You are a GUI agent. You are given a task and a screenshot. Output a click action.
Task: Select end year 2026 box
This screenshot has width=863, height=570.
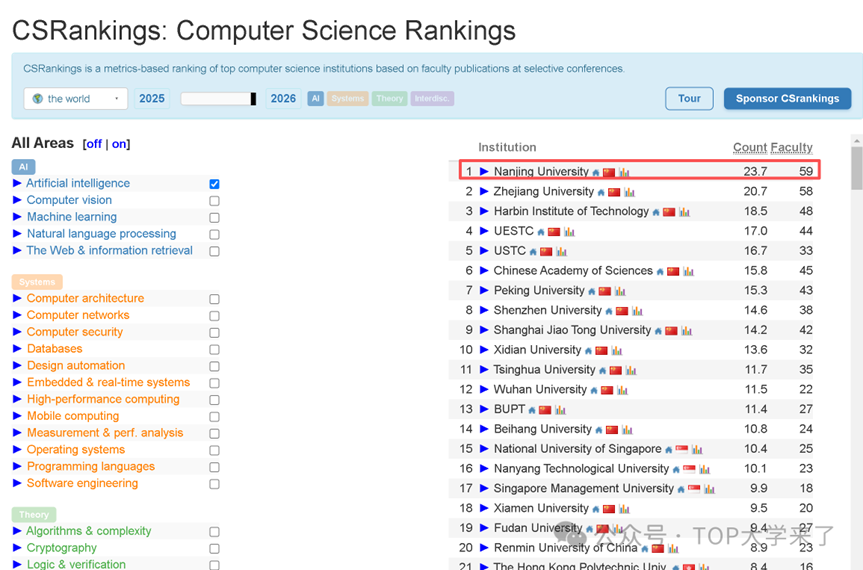(x=283, y=98)
